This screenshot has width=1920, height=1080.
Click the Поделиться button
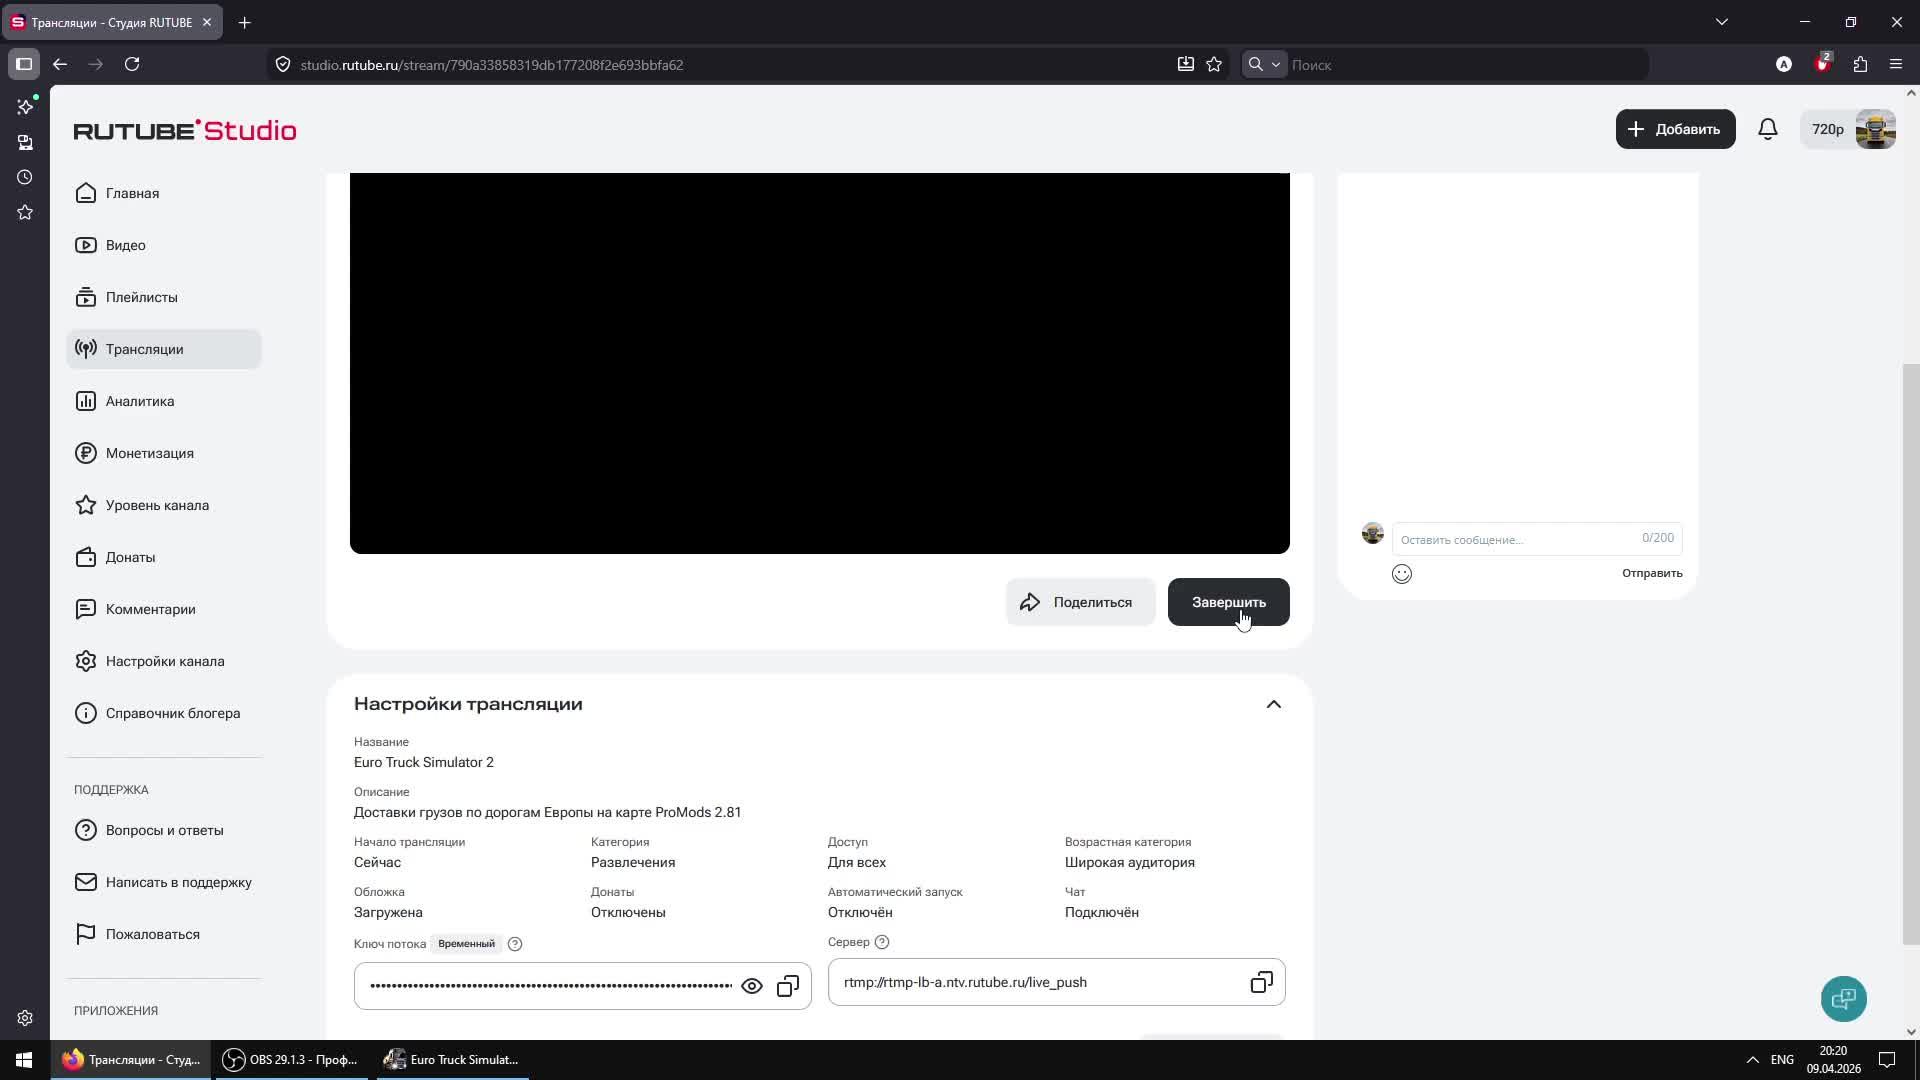coord(1079,602)
